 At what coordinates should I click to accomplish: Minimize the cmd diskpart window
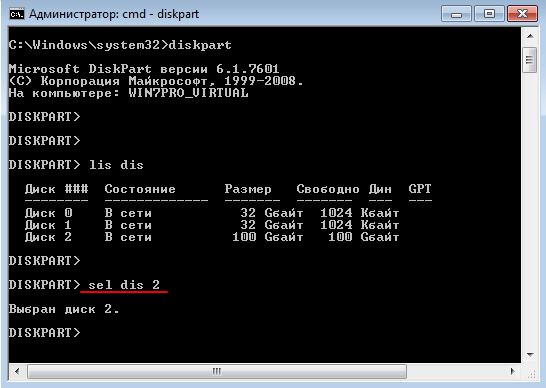click(x=456, y=14)
